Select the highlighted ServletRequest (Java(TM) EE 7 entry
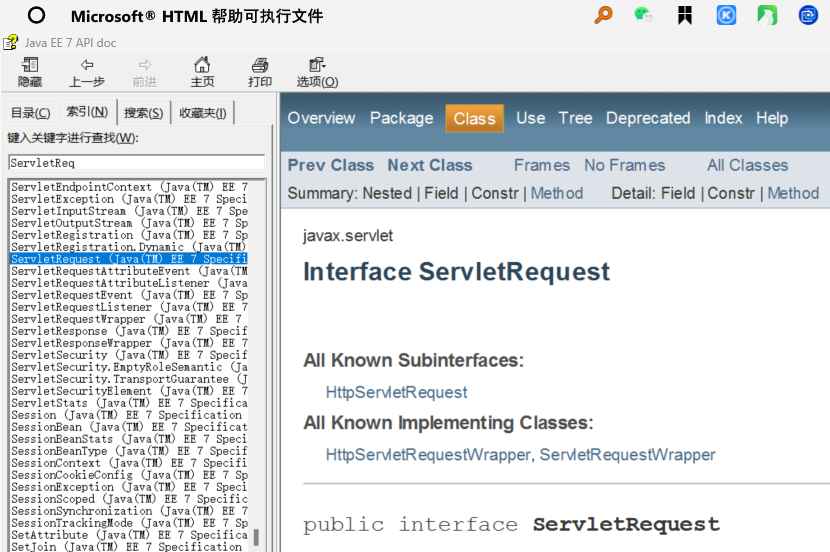Viewport: 830px width, 552px height. (x=129, y=259)
